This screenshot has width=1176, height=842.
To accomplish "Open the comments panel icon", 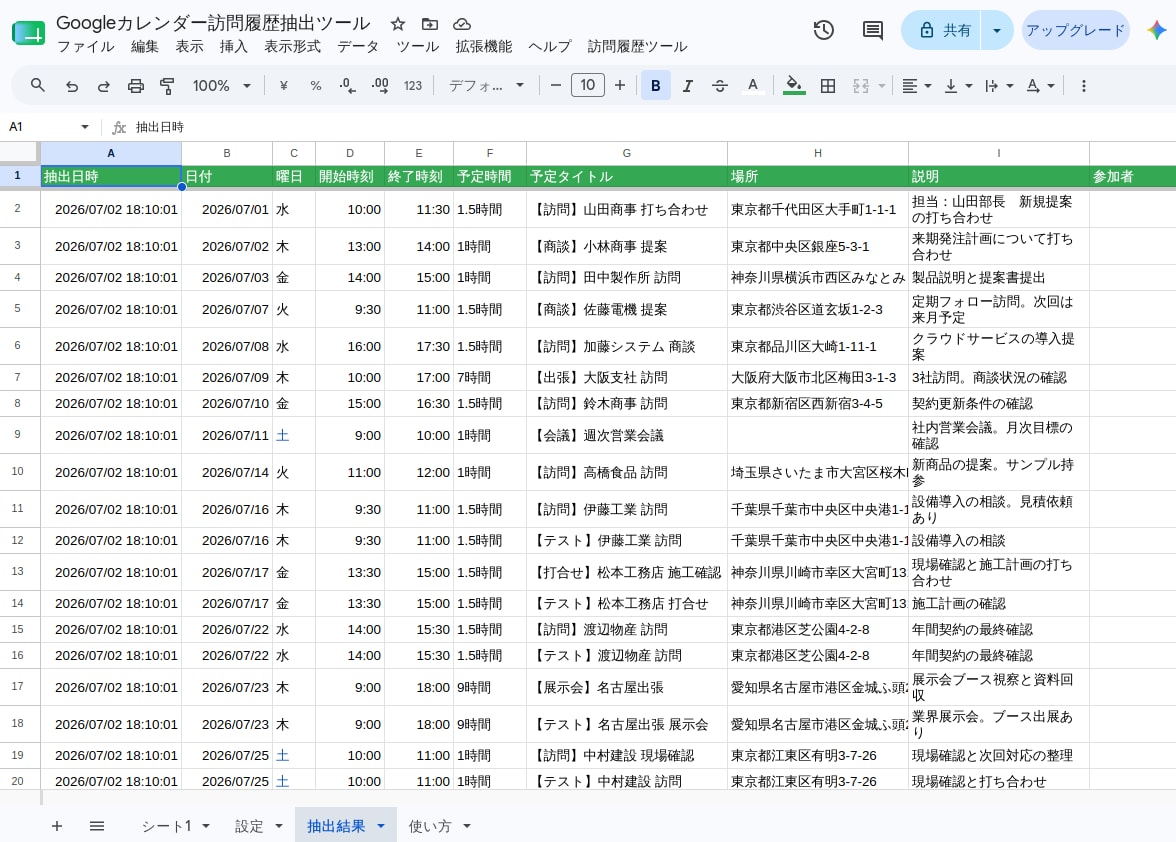I will click(x=872, y=30).
